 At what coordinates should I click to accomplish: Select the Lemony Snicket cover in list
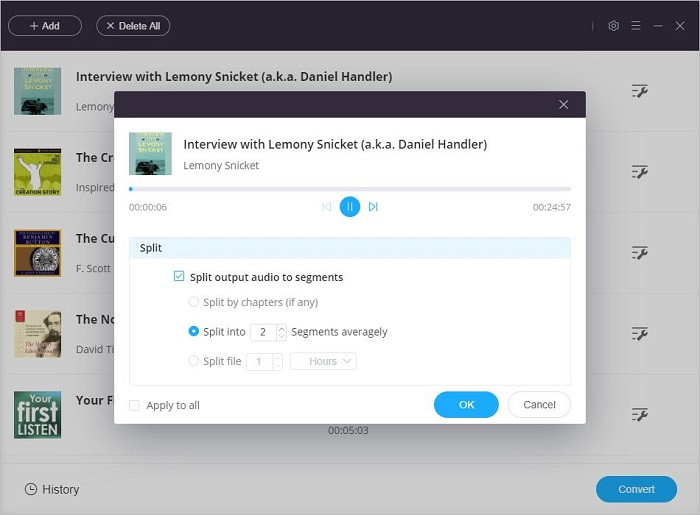38,91
